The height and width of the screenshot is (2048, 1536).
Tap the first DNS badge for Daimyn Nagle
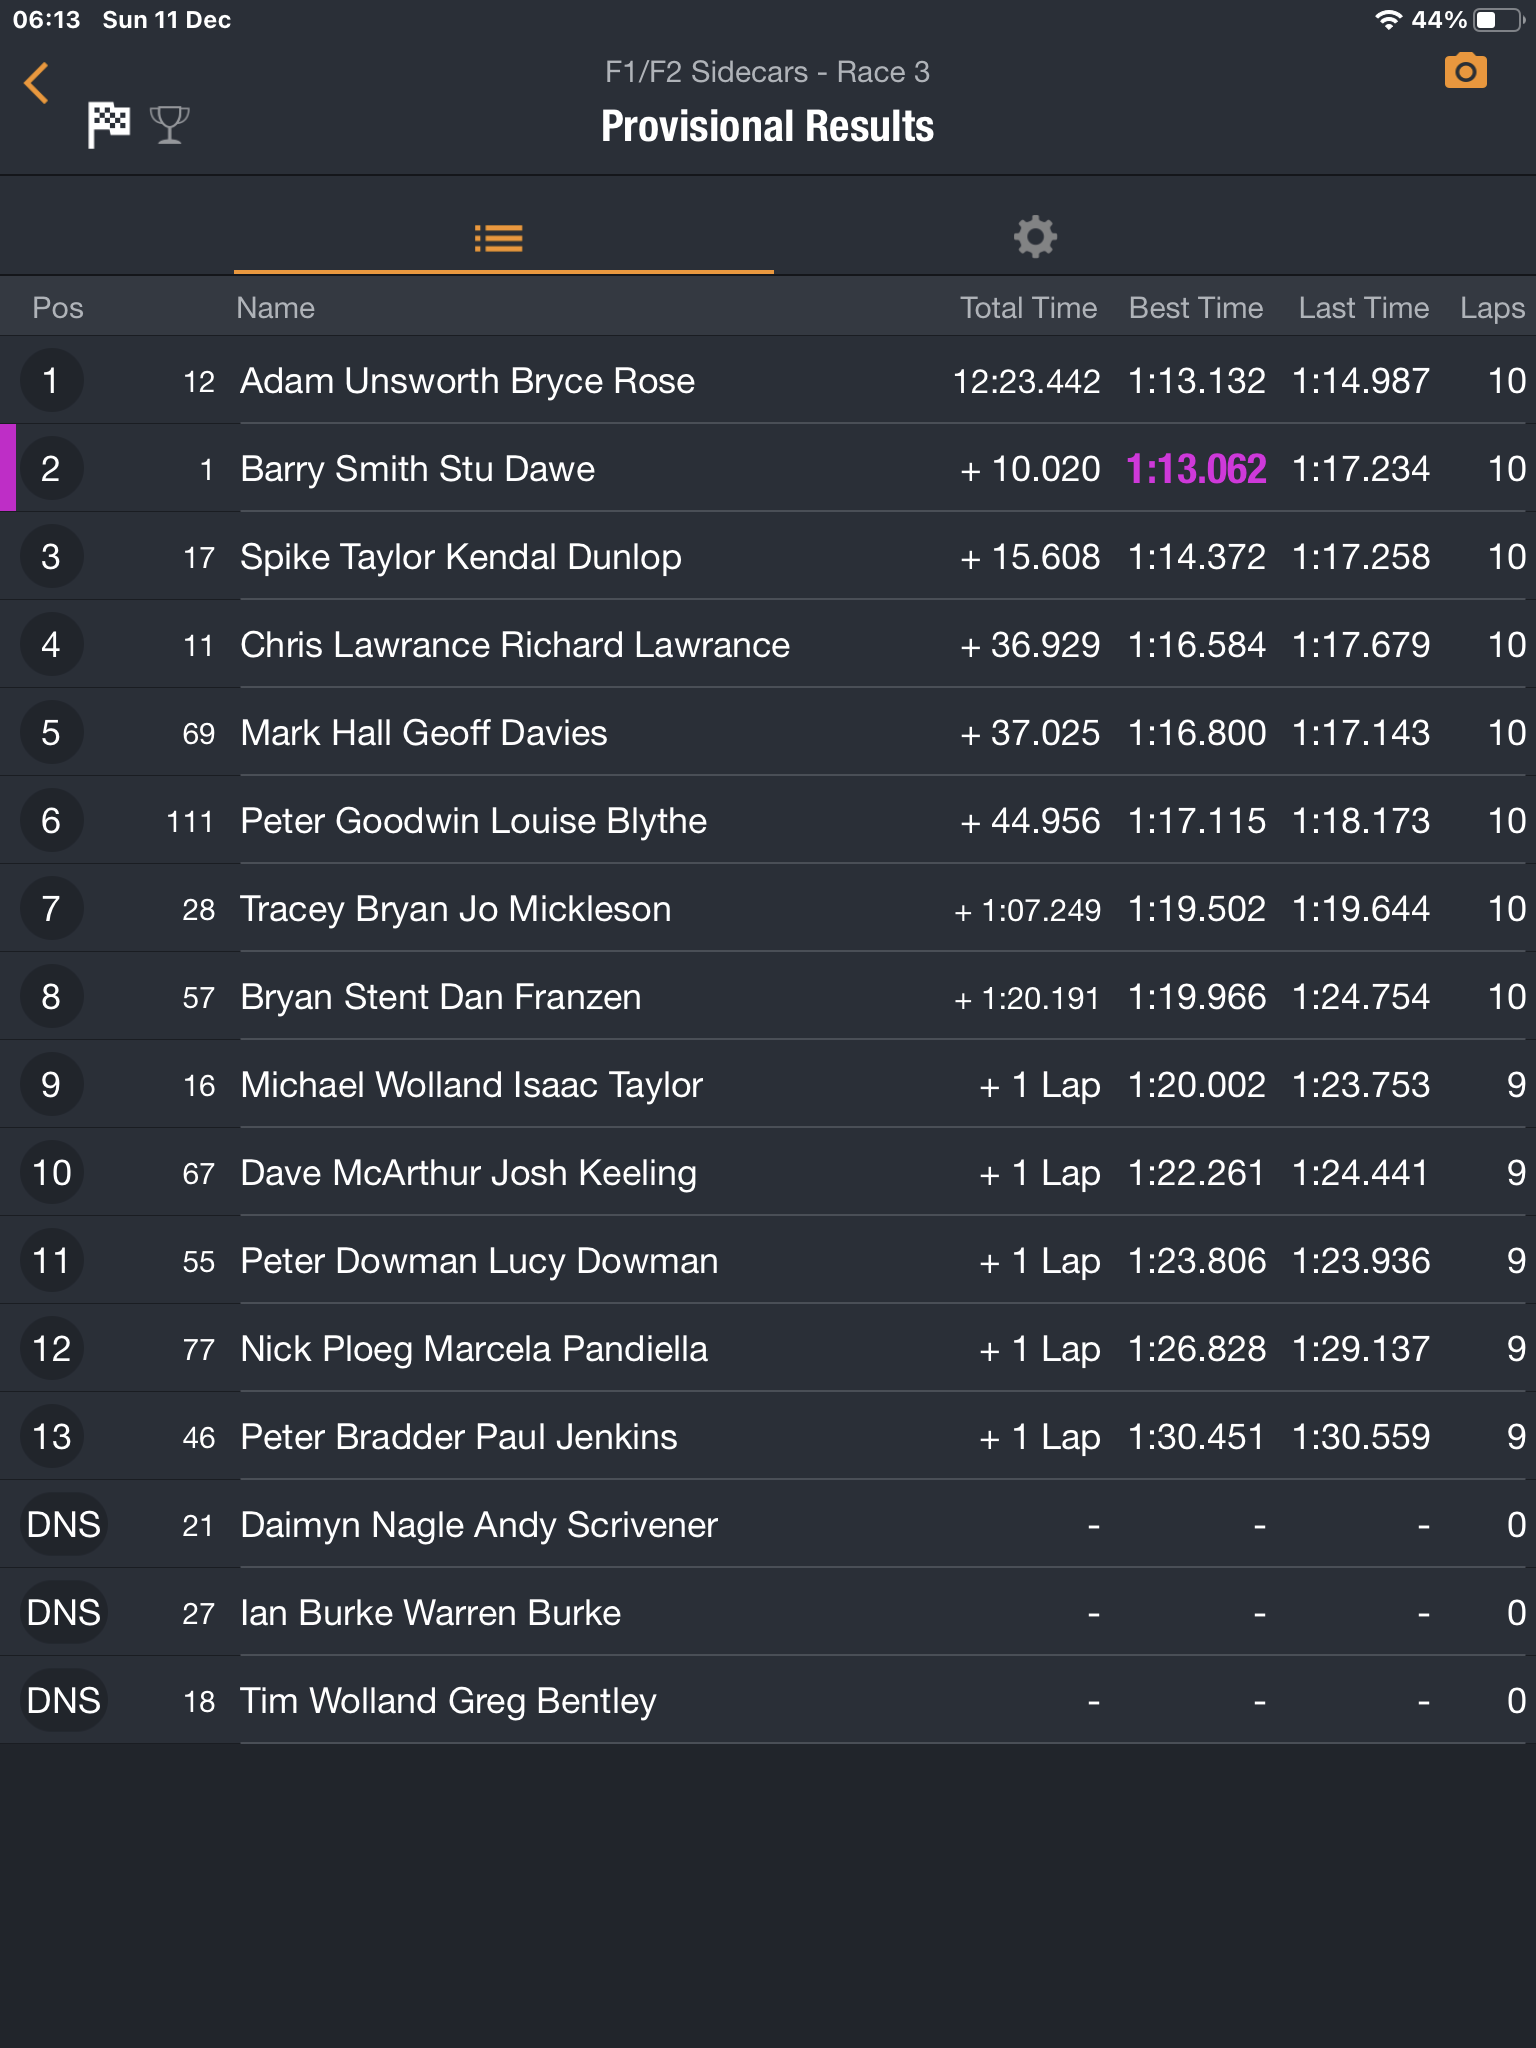64,1525
